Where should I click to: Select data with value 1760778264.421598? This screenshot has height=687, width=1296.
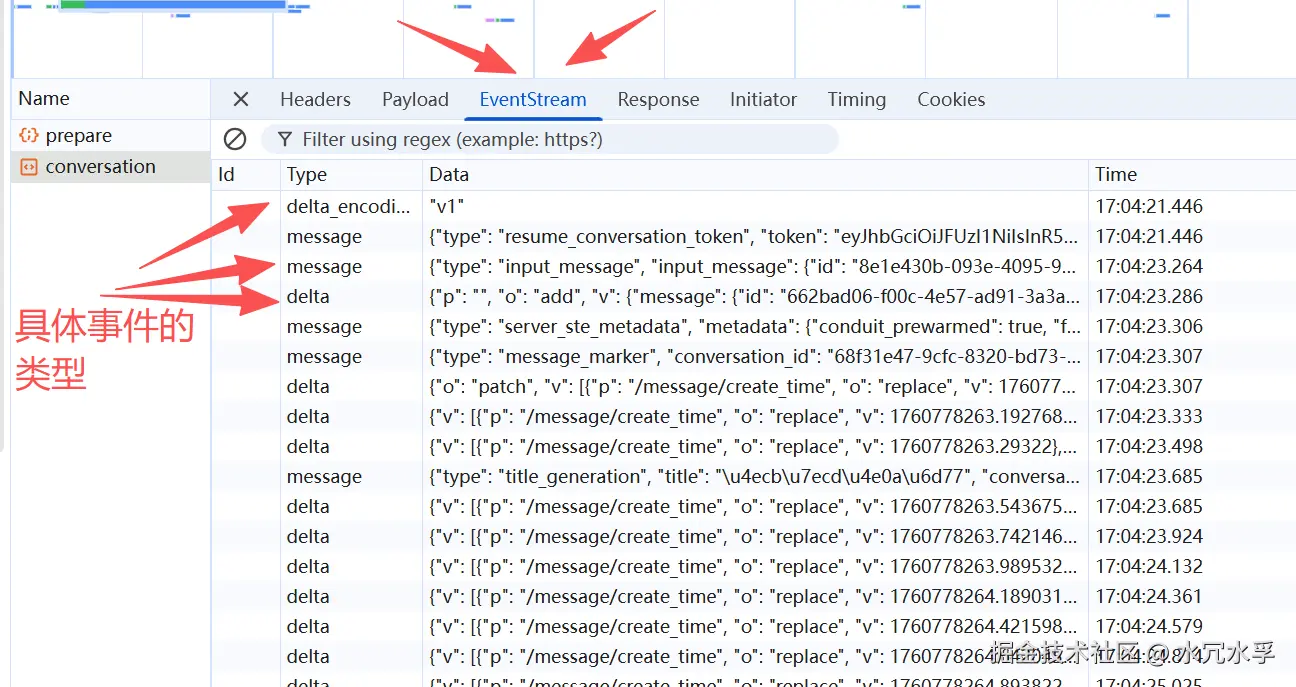[x=754, y=626]
